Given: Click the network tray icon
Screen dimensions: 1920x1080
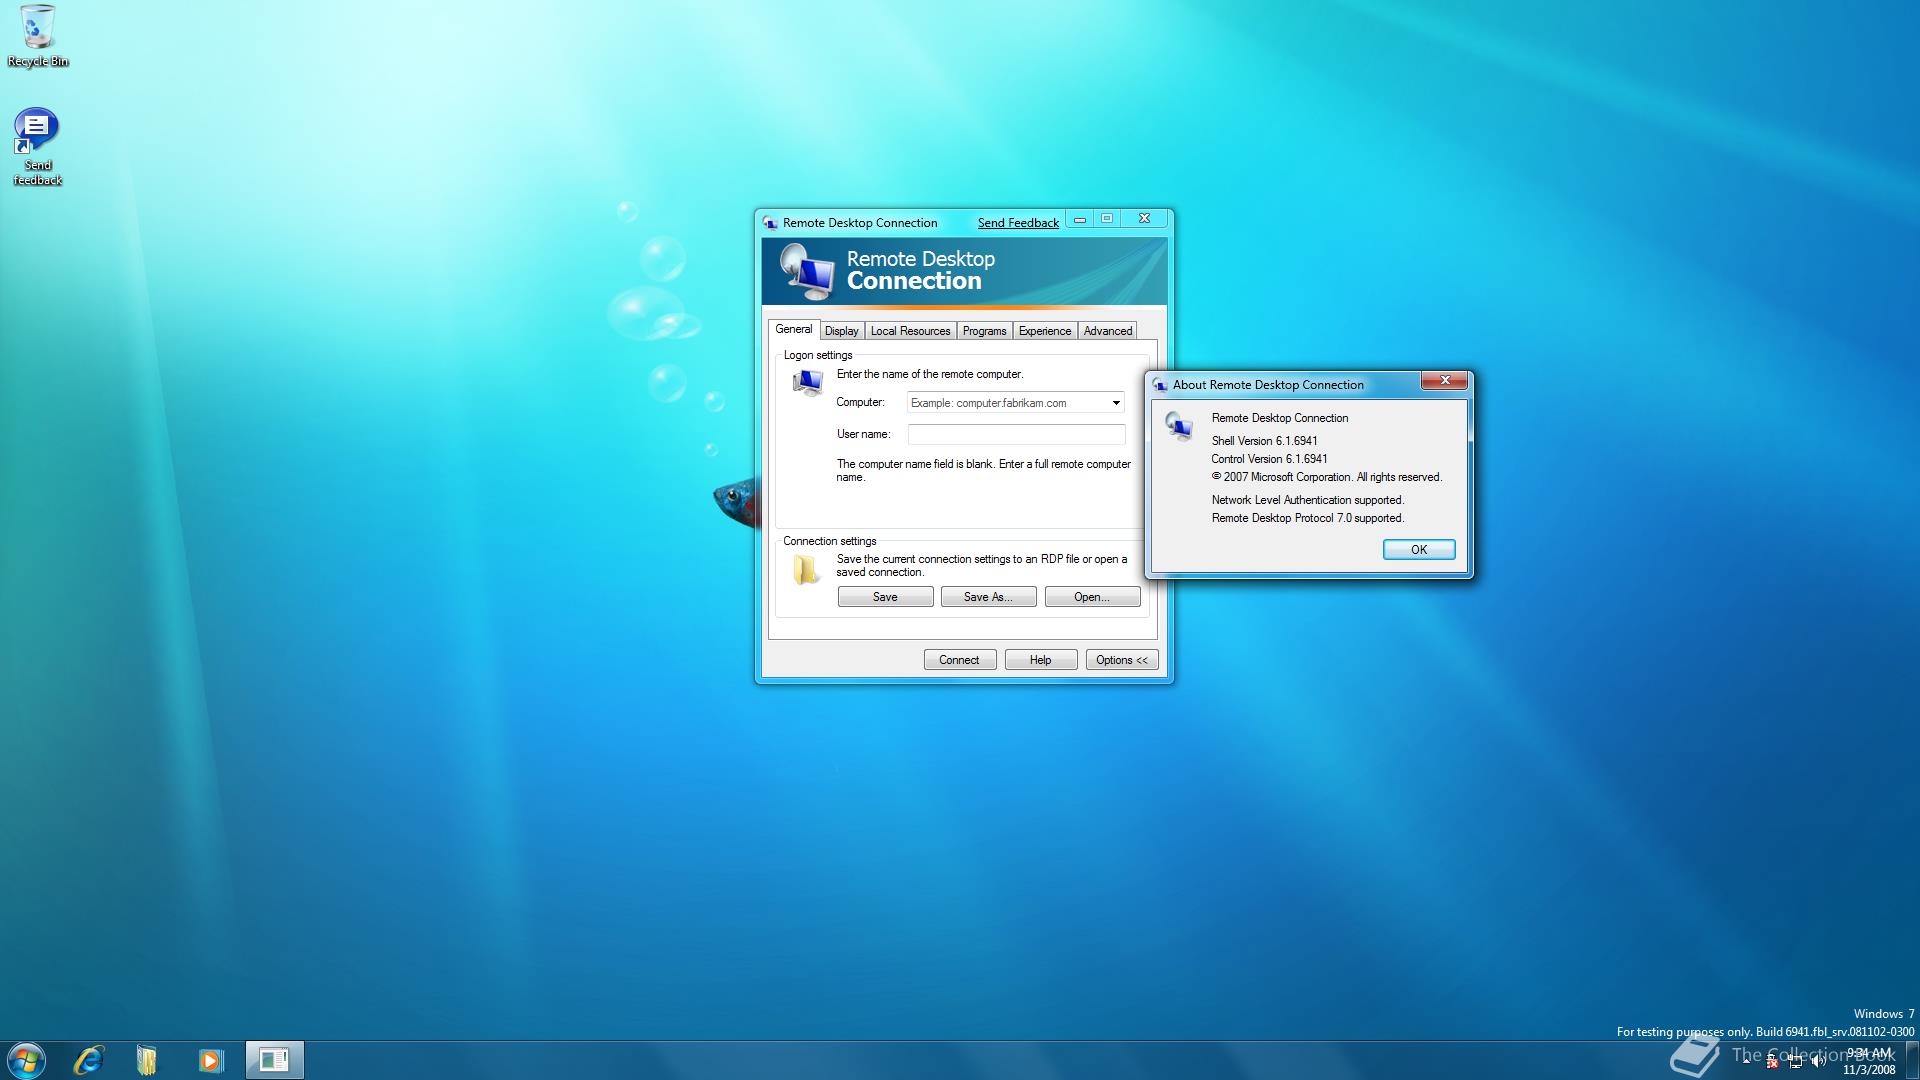Looking at the screenshot, I should tap(1795, 1061).
